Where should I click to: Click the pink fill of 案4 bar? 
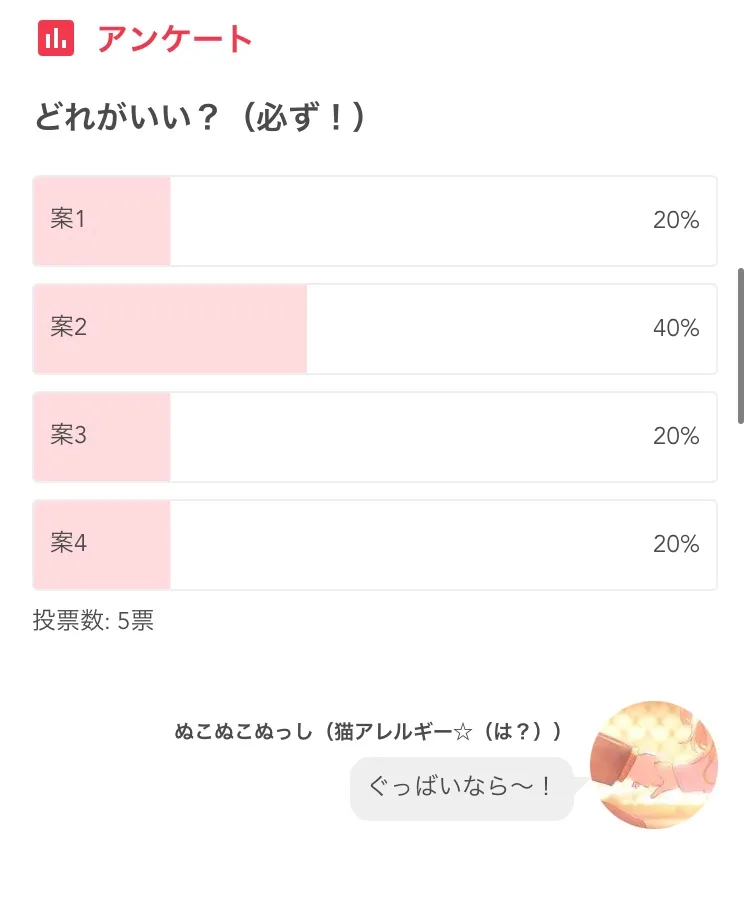(x=102, y=544)
